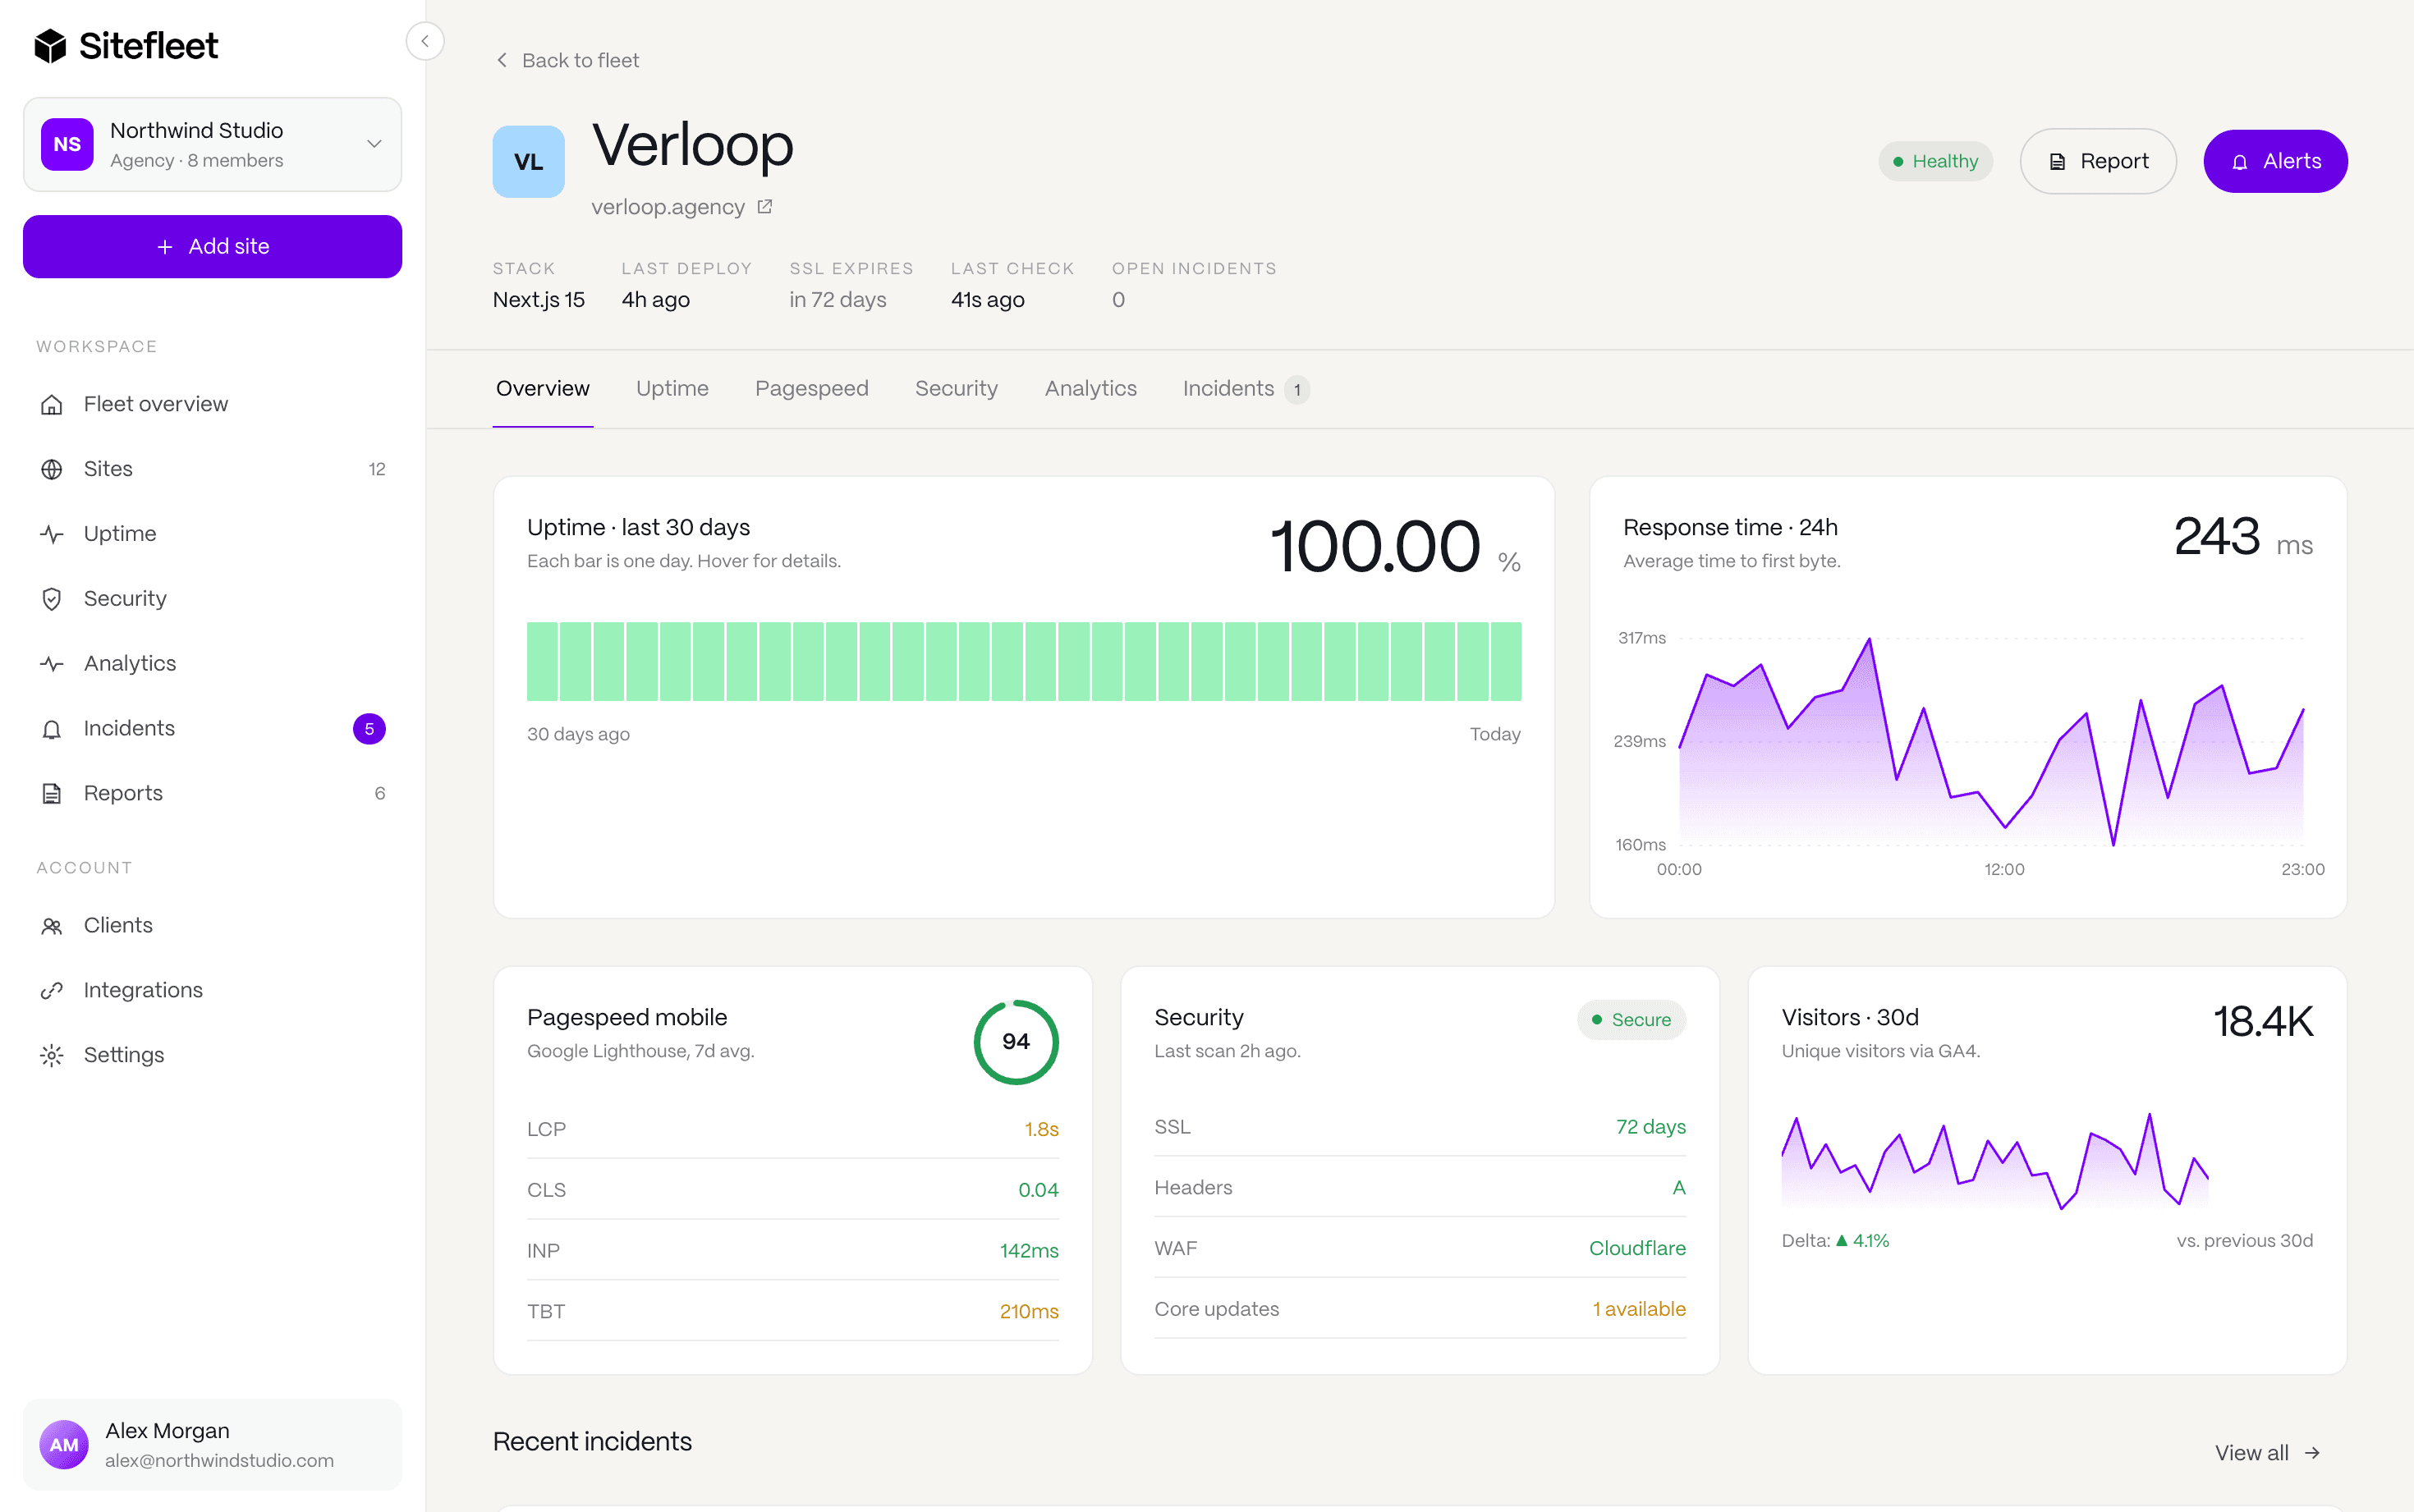
Task: Select the Sites globe icon in sidebar
Action: click(53, 468)
